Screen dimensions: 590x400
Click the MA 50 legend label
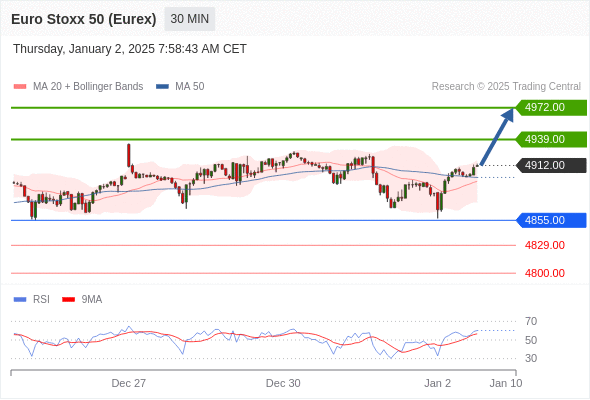tap(190, 87)
